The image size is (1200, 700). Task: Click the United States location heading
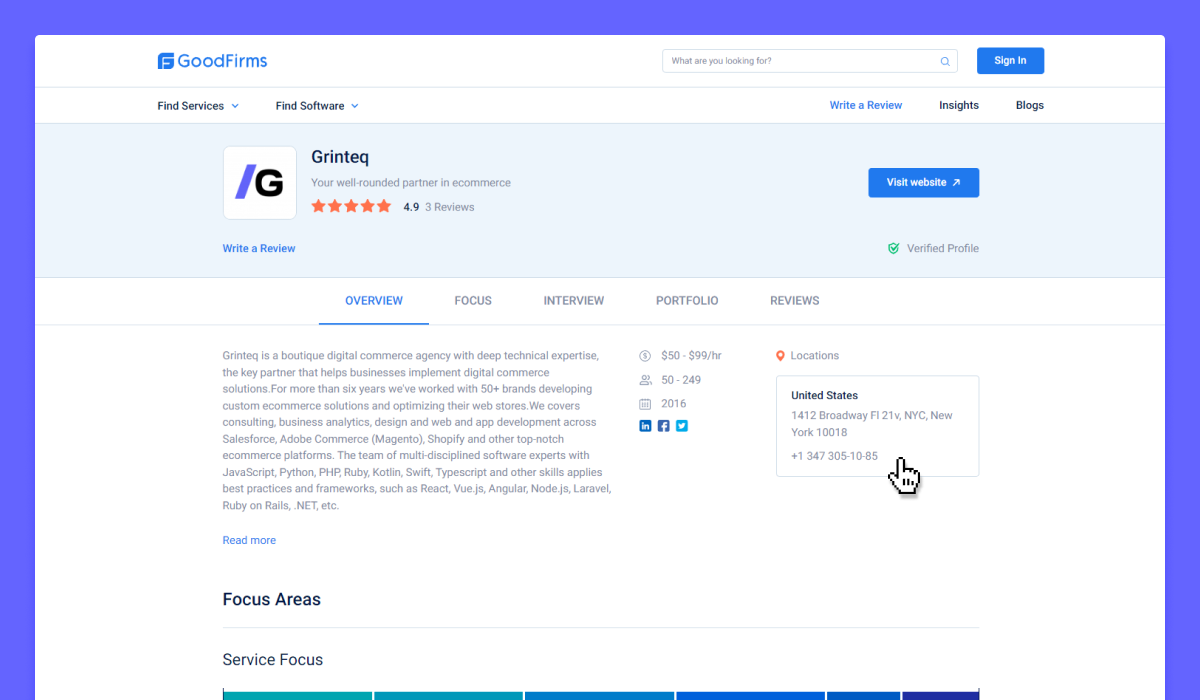825,396
